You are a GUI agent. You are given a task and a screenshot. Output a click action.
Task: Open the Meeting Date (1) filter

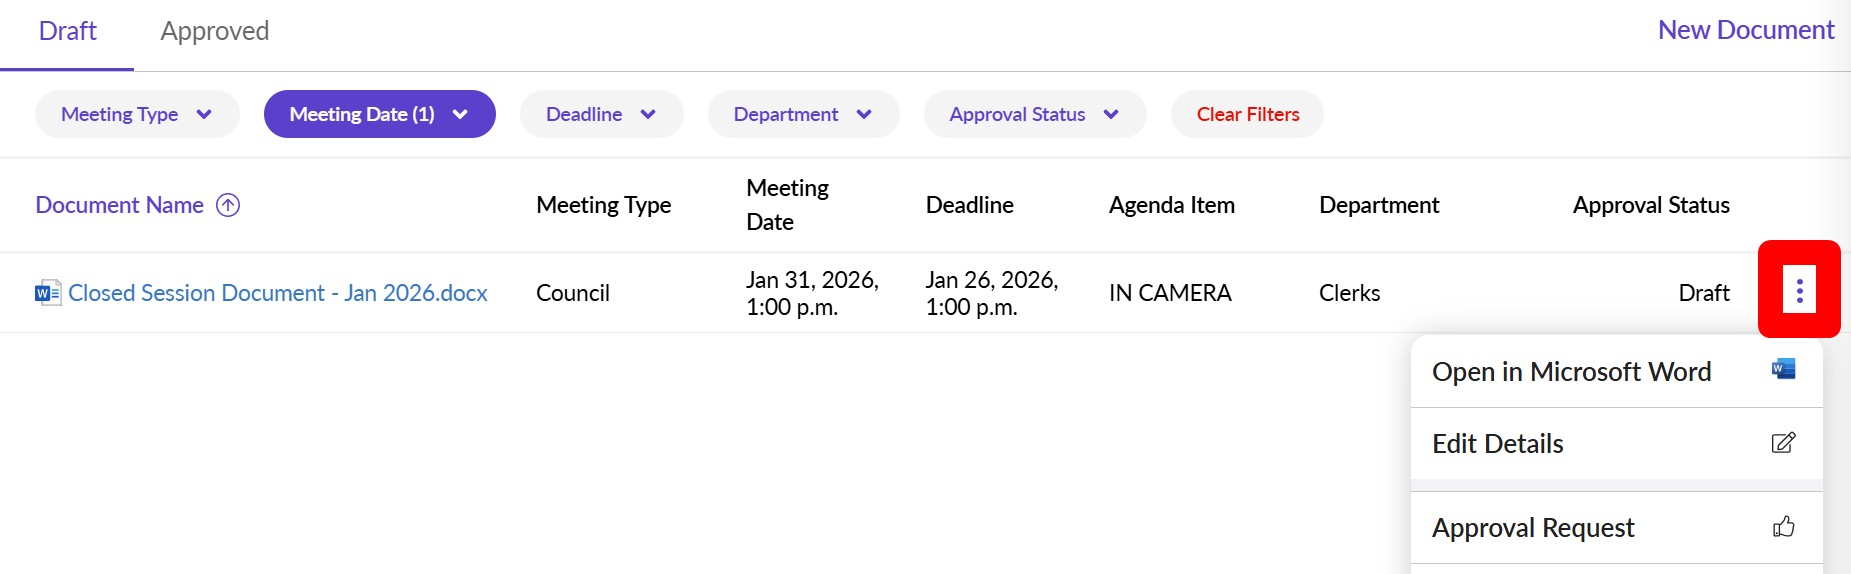pyautogui.click(x=379, y=114)
